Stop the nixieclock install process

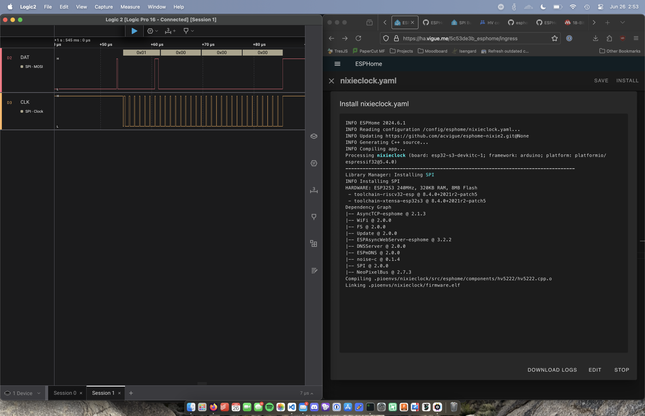[622, 370]
